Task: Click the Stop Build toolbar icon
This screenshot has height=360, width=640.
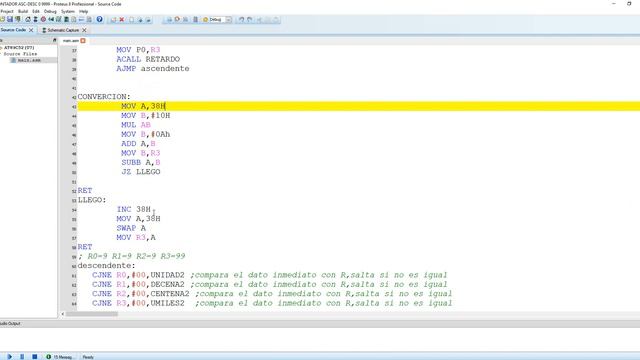Action: pos(185,19)
